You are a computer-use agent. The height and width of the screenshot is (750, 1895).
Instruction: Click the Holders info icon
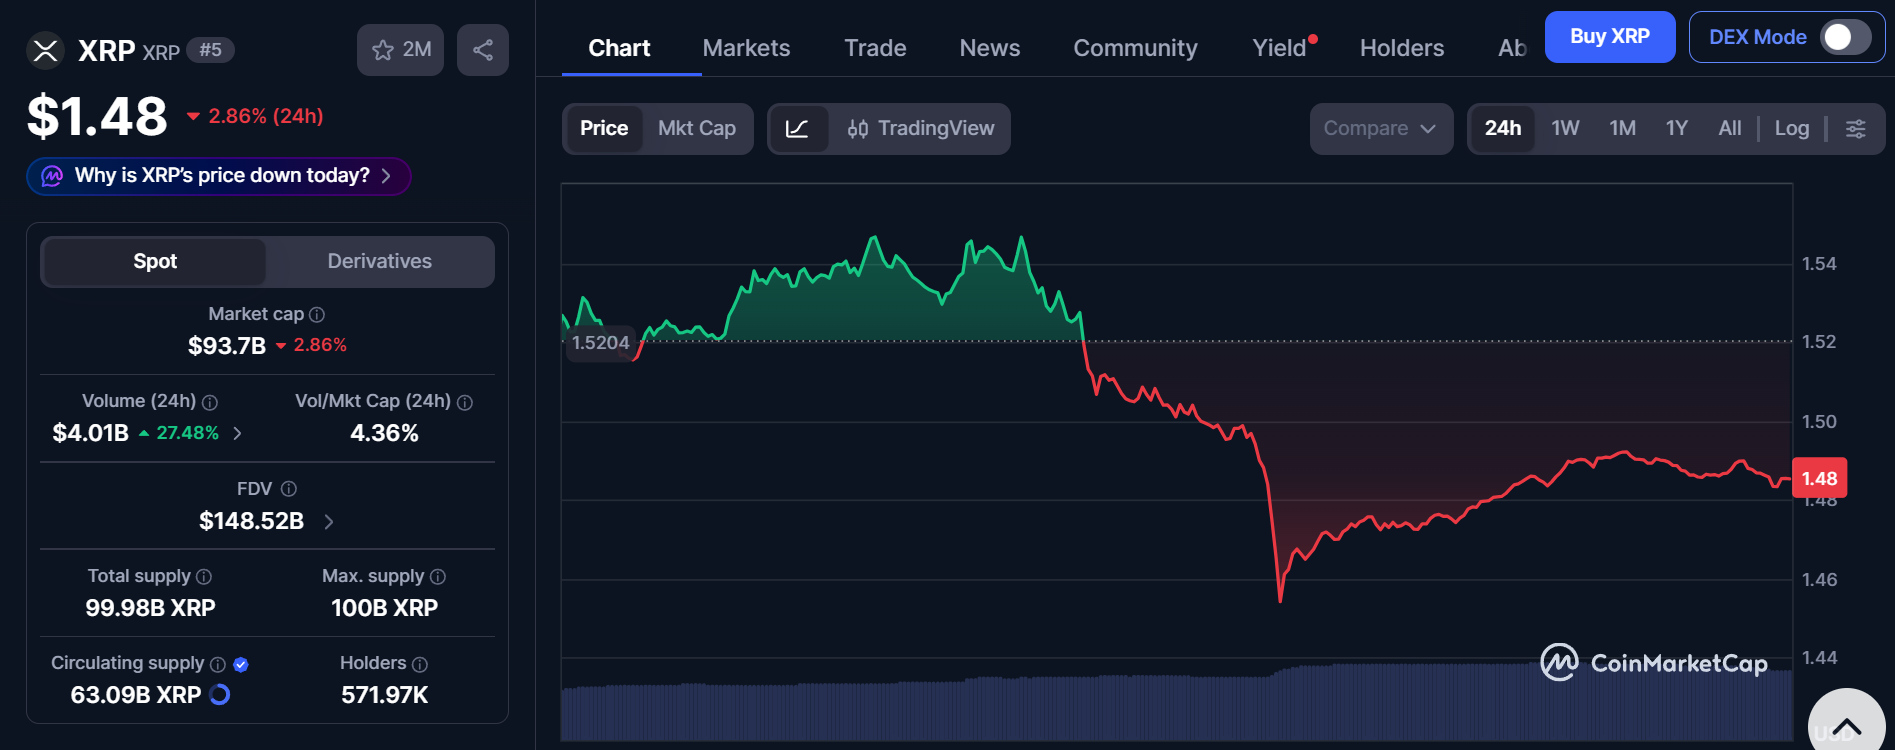[x=420, y=664]
